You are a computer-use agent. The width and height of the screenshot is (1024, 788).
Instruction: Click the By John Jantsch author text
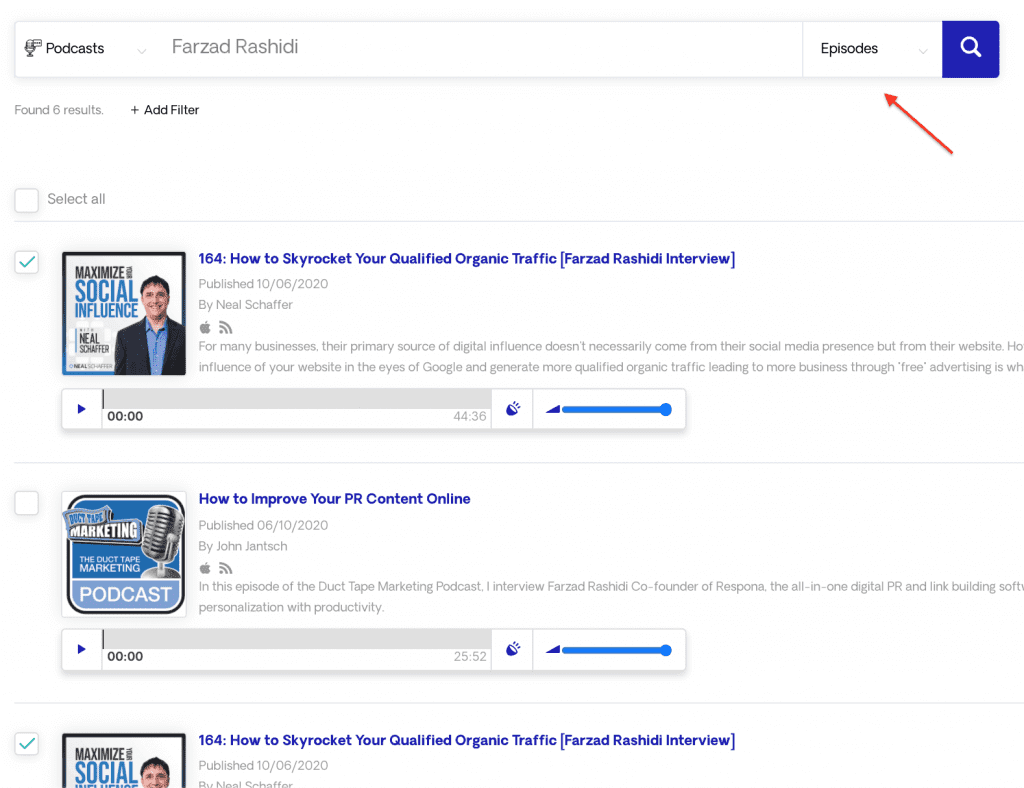click(243, 546)
